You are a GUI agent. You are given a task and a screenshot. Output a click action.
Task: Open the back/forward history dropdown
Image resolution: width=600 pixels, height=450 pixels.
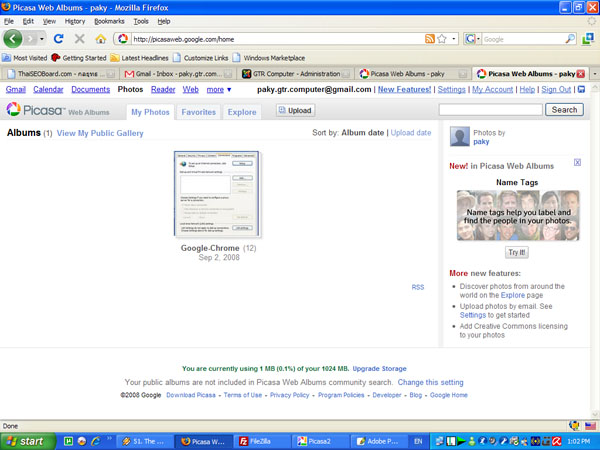point(42,39)
